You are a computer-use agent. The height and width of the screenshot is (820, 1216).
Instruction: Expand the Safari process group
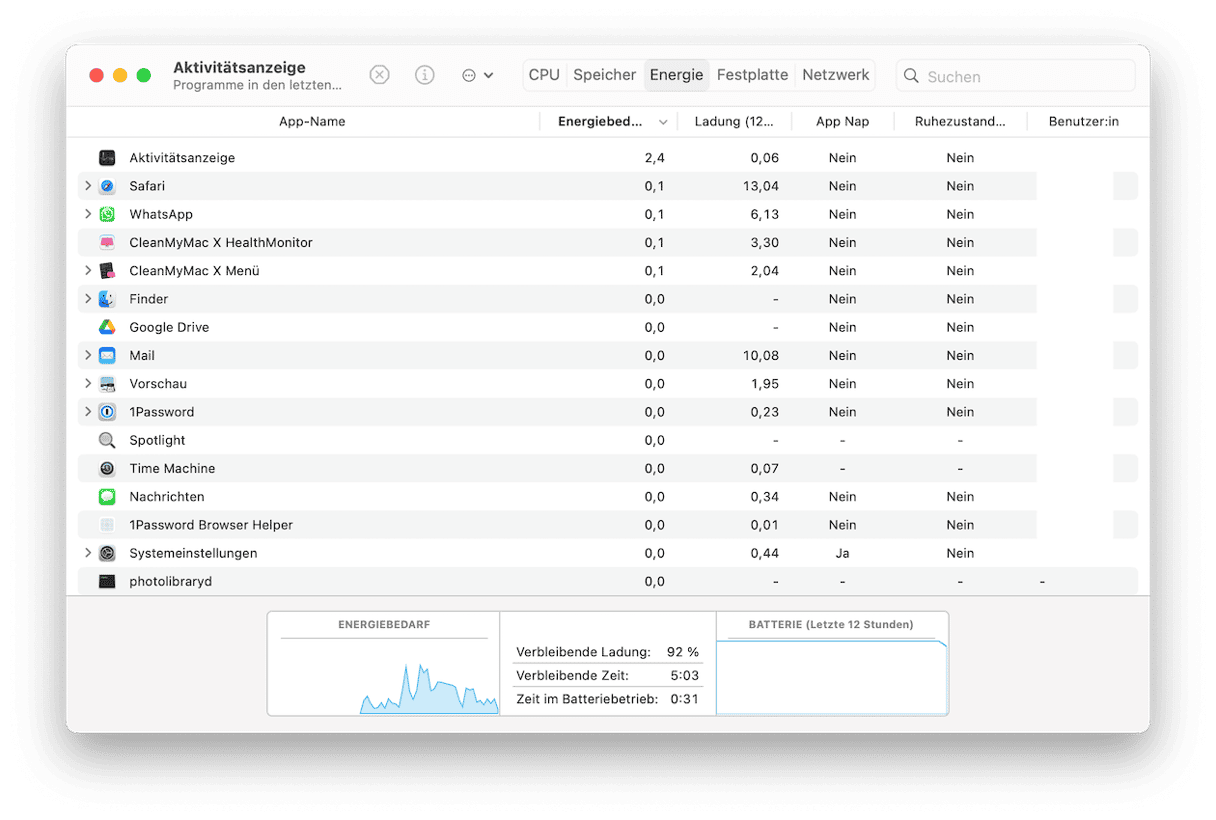tap(88, 186)
